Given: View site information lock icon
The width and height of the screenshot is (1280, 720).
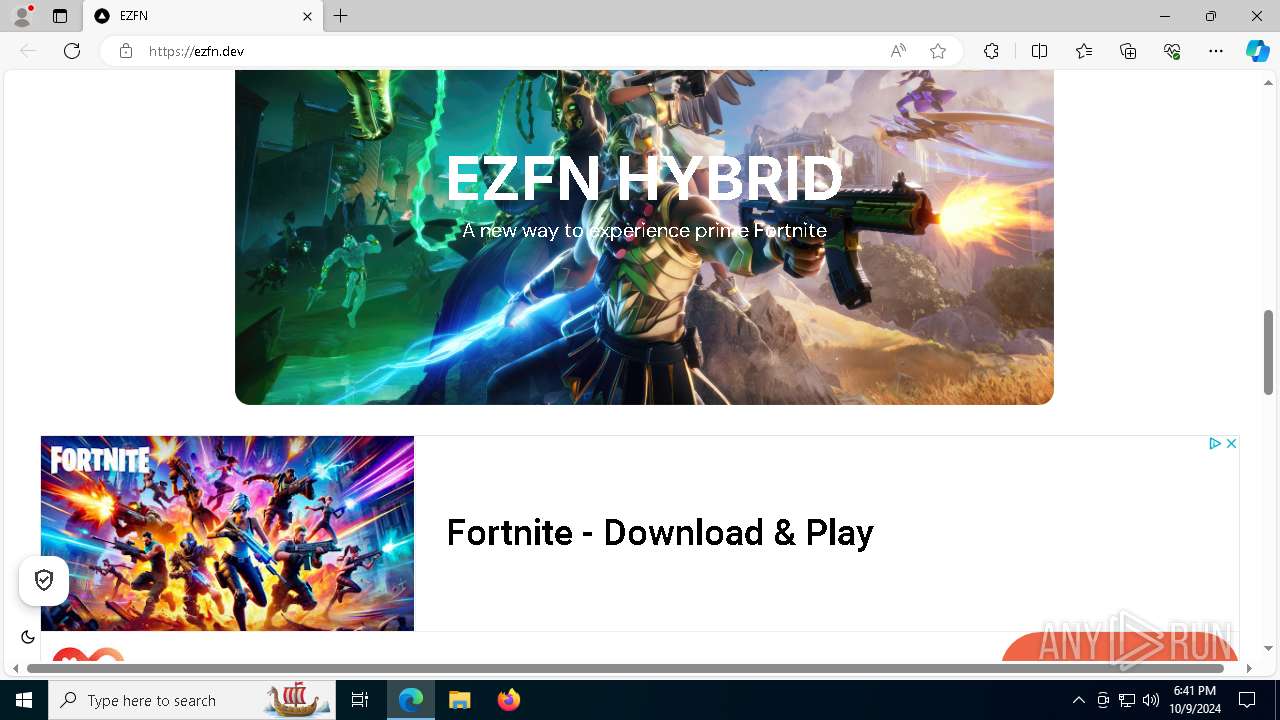Looking at the screenshot, I should click(x=126, y=51).
